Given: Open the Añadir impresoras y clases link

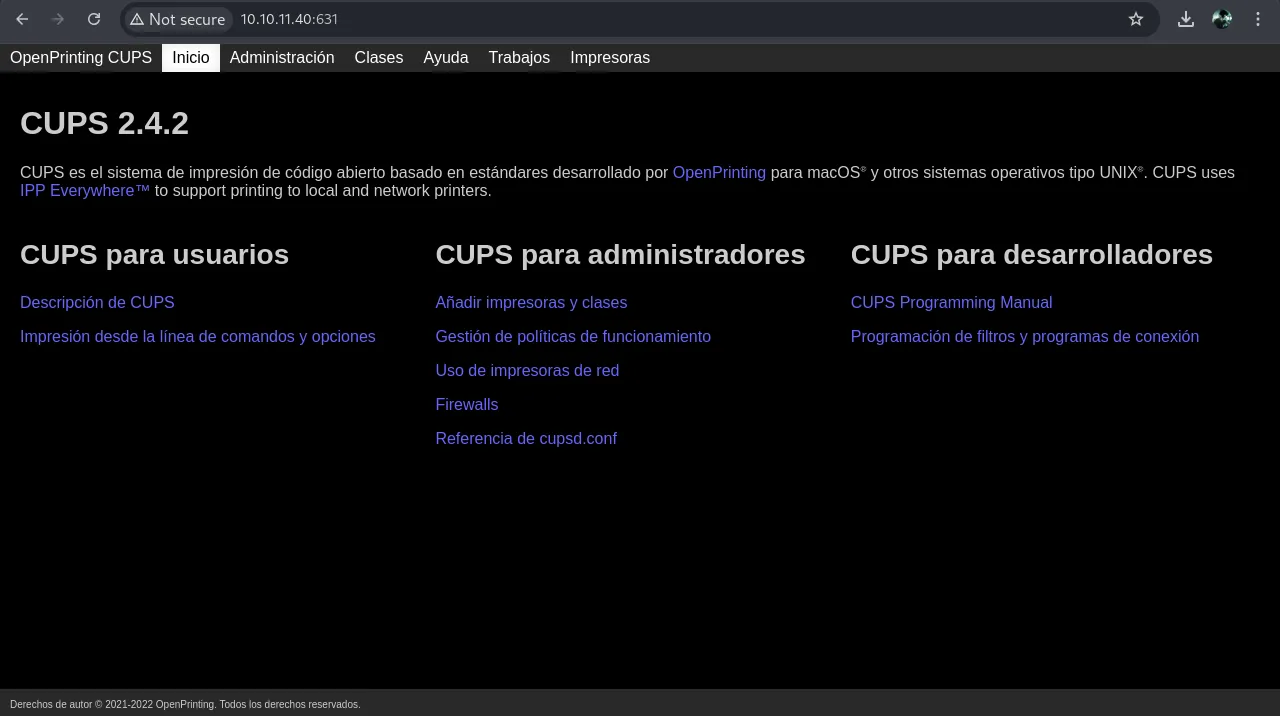Looking at the screenshot, I should click(x=531, y=302).
